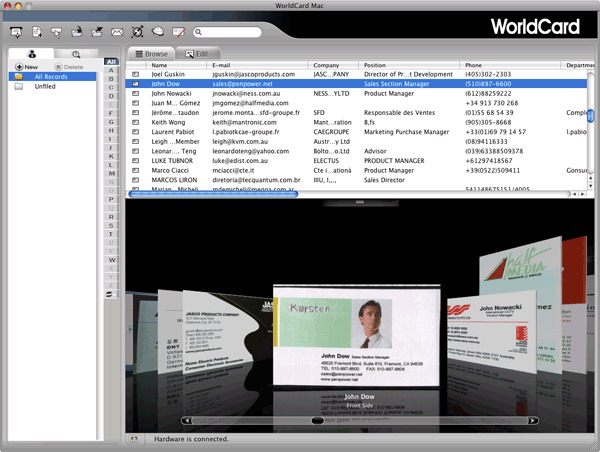Click the envelope email toolbar icon

coord(117,32)
